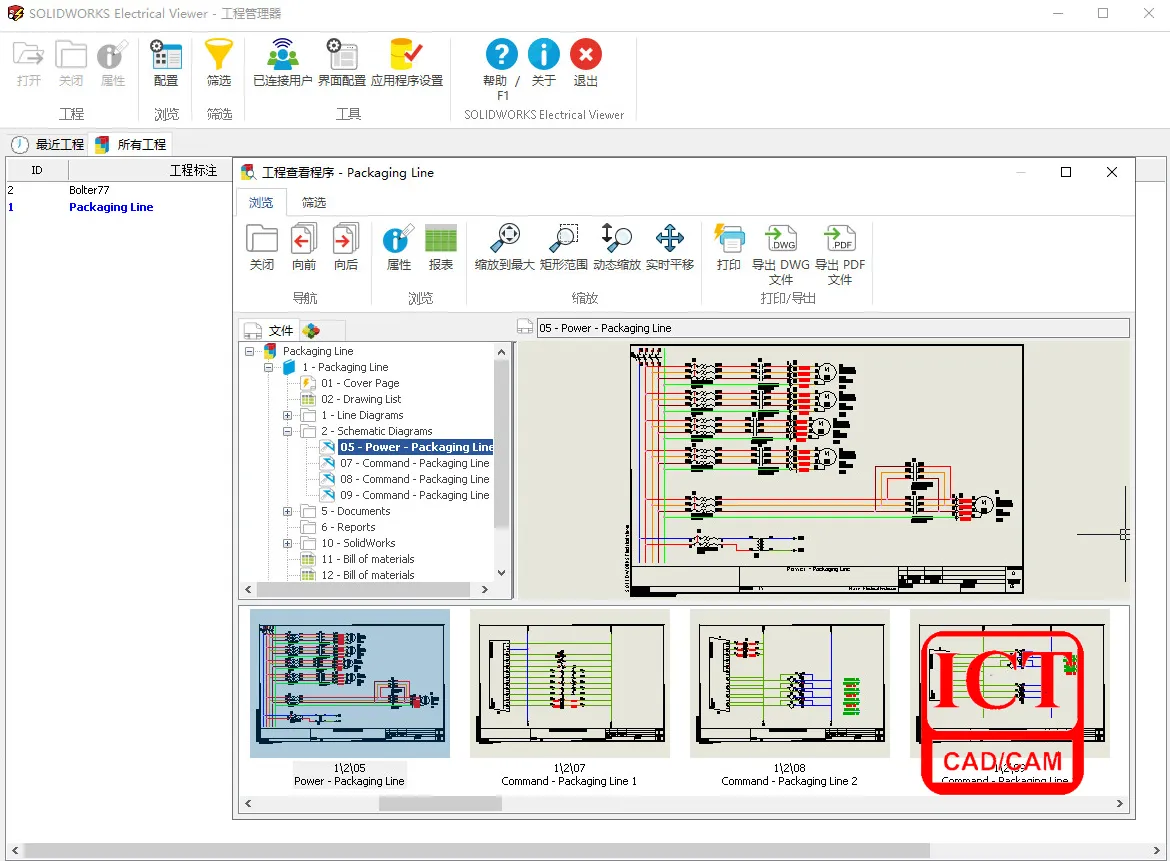Select the 6 - Reports folder

pos(348,527)
